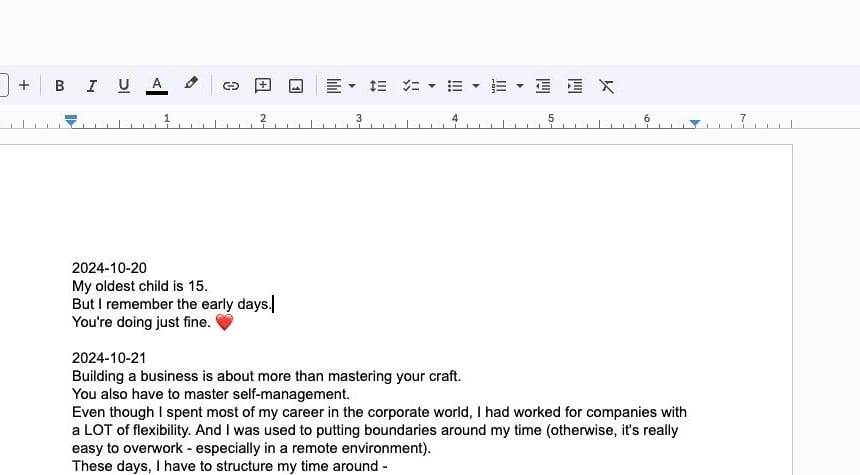The height and width of the screenshot is (475, 860).
Task: Expand the alignment dropdown arrow
Action: [x=352, y=86]
